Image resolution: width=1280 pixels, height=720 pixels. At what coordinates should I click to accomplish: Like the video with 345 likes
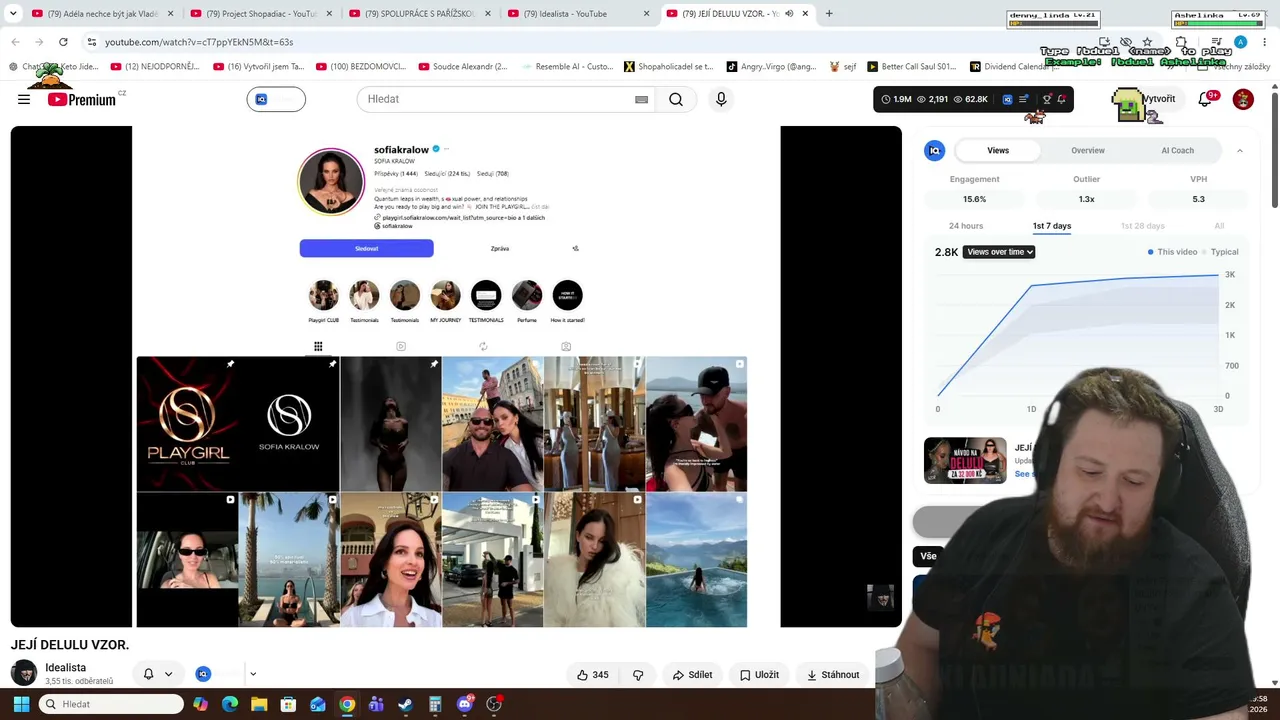tap(592, 675)
